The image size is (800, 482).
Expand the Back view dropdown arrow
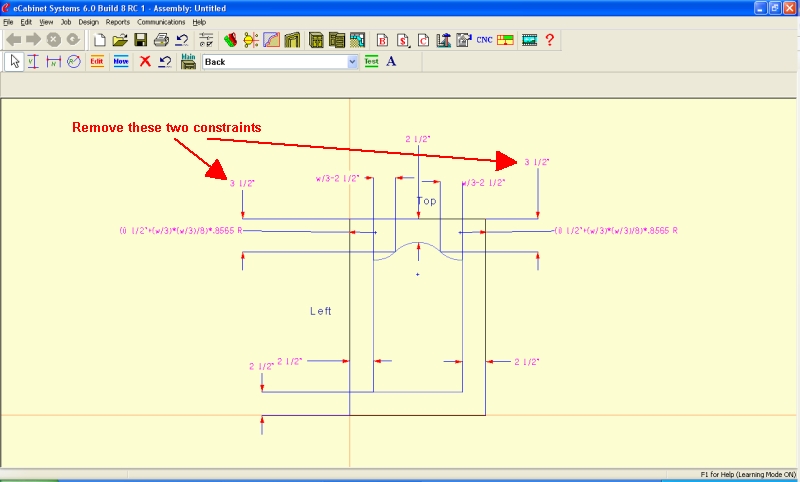[352, 62]
